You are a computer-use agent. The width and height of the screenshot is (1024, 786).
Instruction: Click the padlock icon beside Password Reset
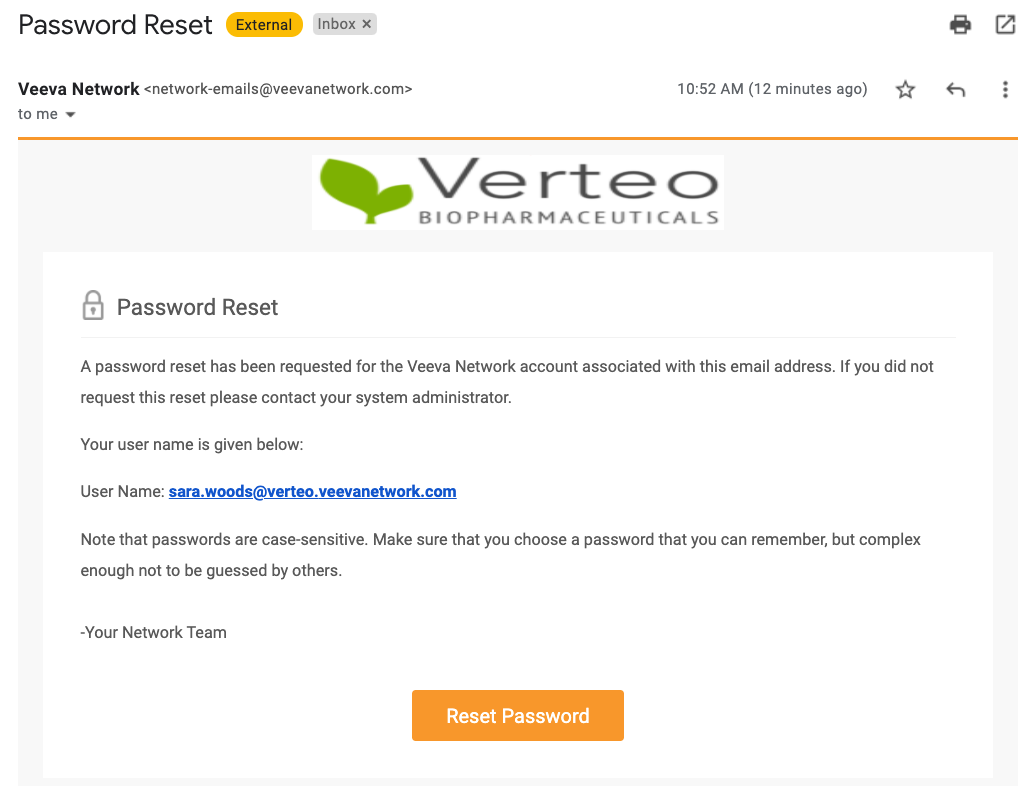(93, 306)
